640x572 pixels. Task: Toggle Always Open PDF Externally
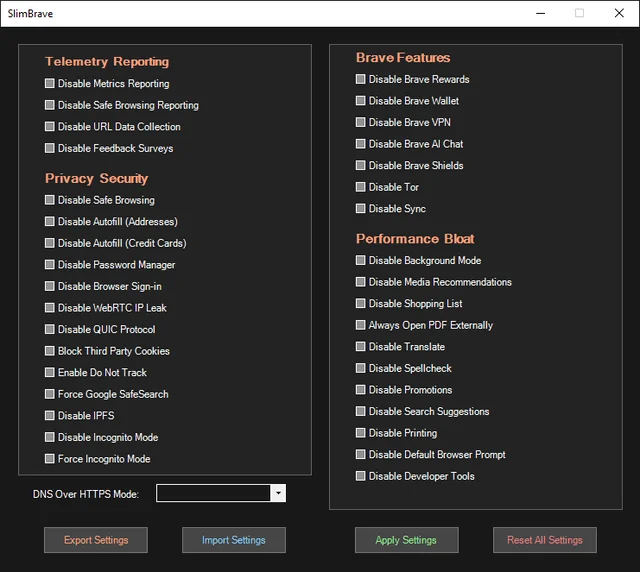(x=360, y=325)
